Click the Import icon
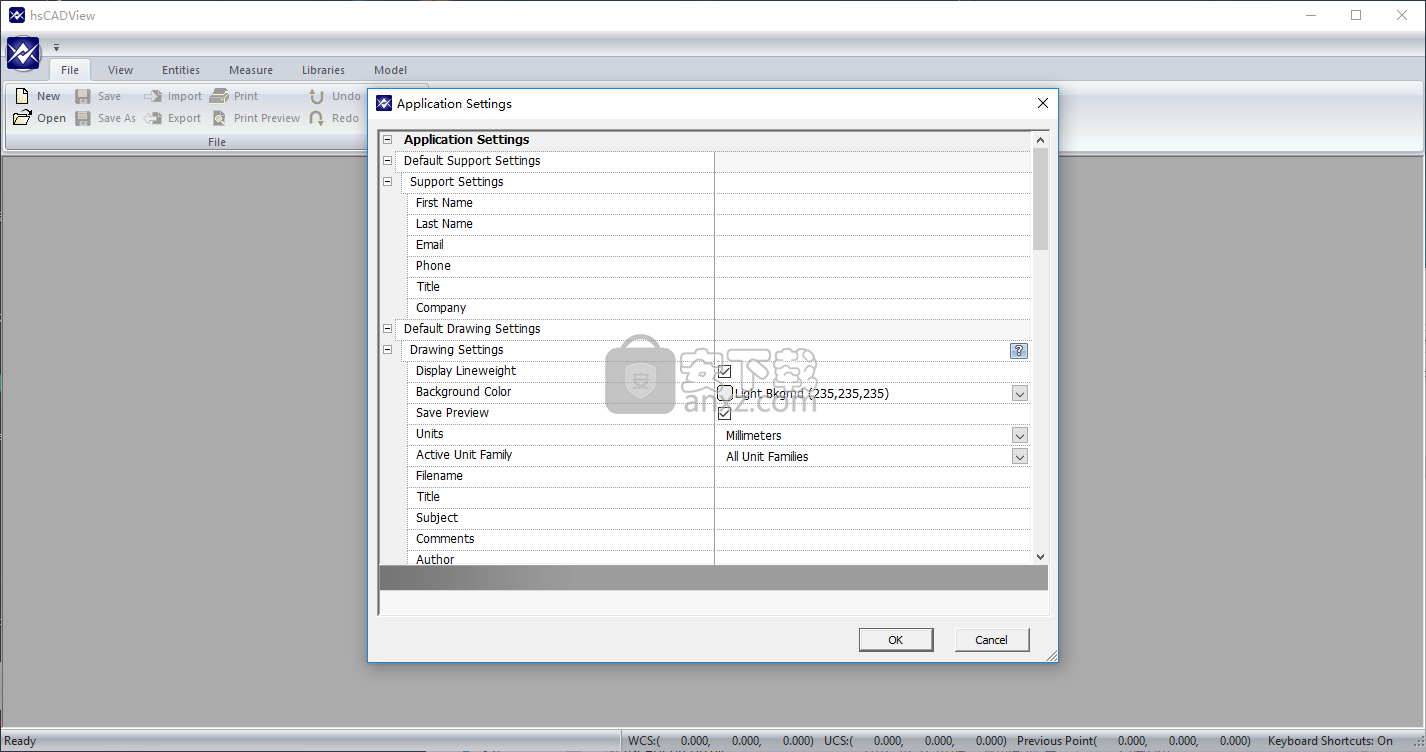Screen dimensions: 1426x752 pos(153,96)
